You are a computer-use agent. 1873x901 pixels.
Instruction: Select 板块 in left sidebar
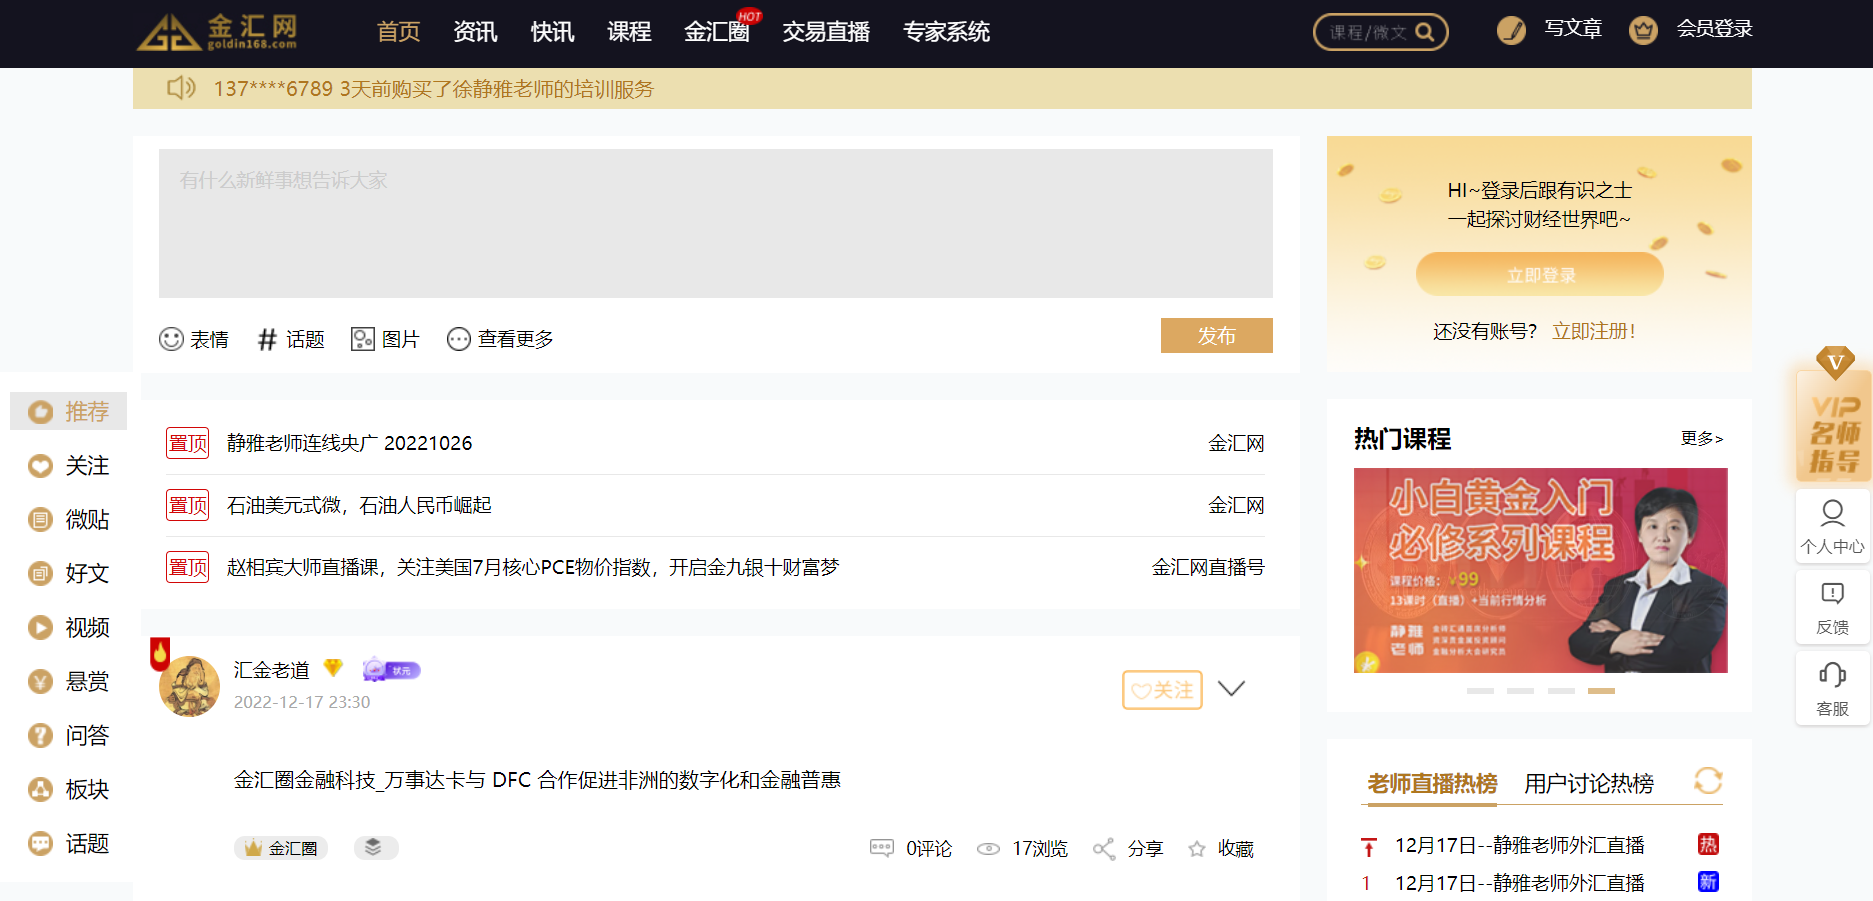click(69, 789)
